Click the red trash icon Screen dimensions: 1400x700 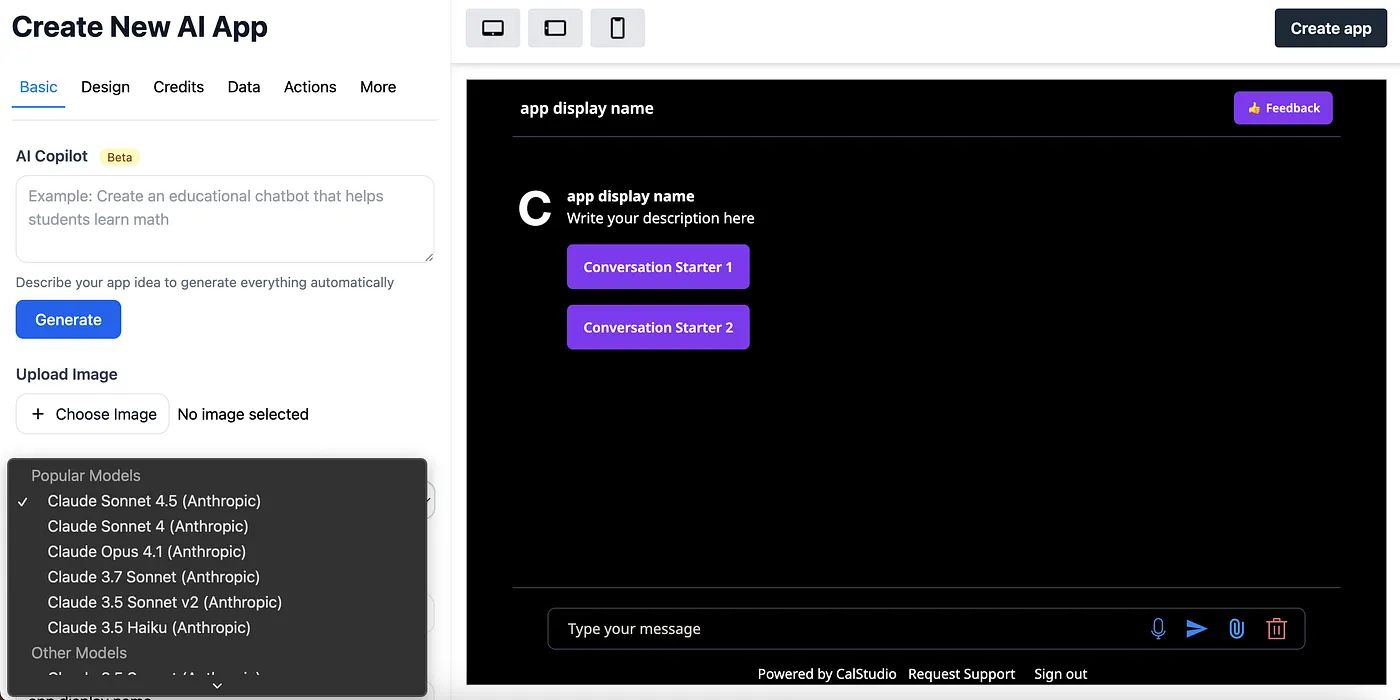point(1276,629)
